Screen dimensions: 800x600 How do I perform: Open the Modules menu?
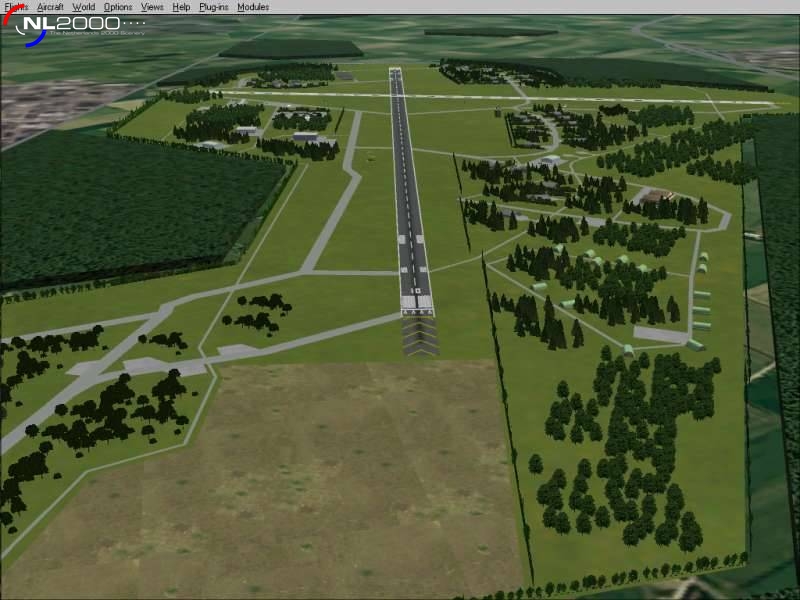[x=253, y=7]
